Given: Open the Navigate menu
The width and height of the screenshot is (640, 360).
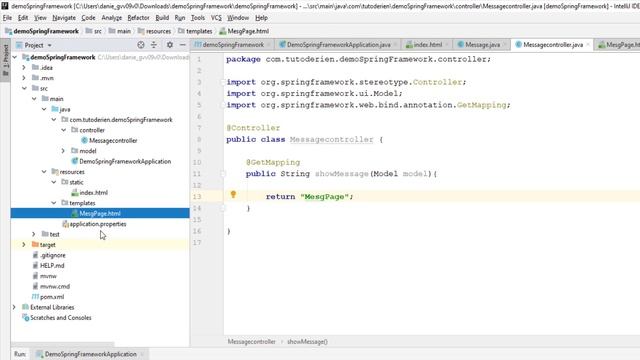Looking at the screenshot, I should tap(64, 18).
